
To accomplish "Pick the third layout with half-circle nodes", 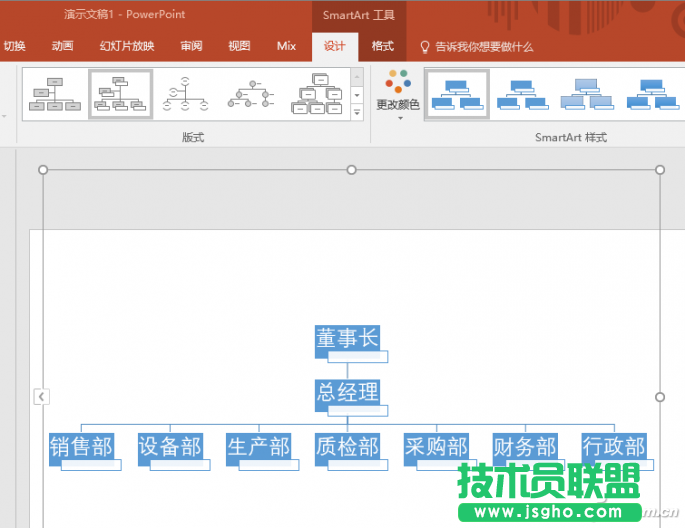I will click(185, 94).
